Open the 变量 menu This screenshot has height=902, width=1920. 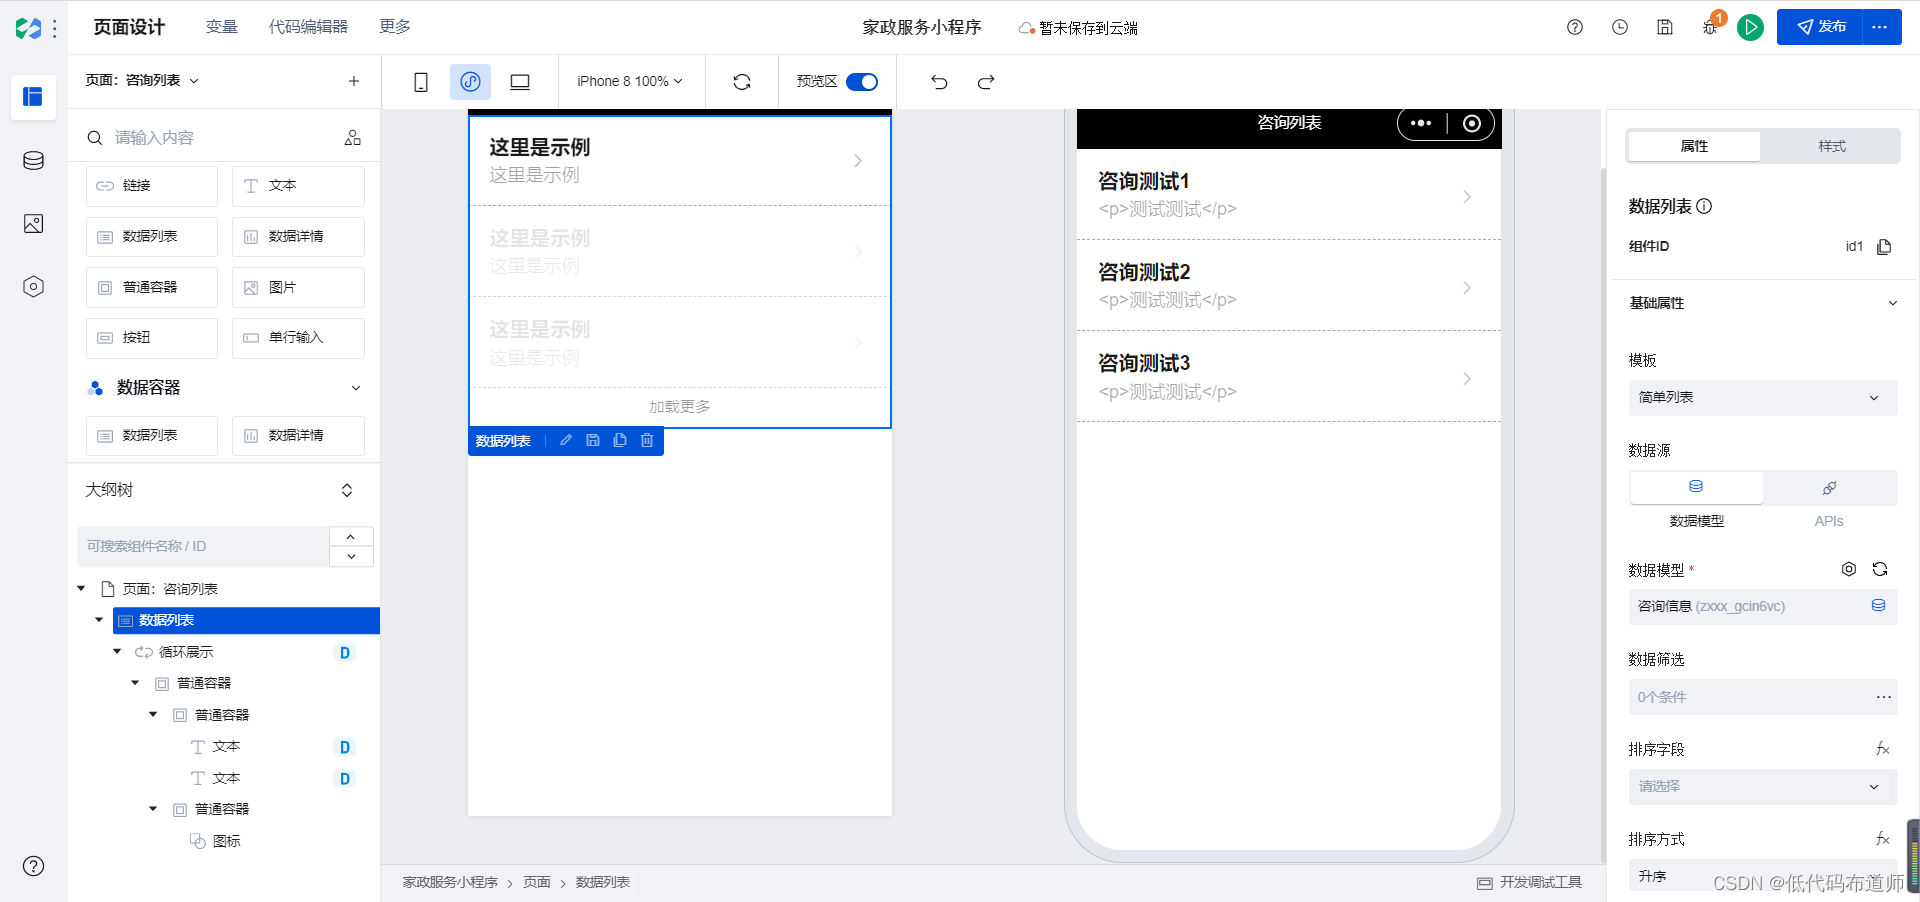221,27
